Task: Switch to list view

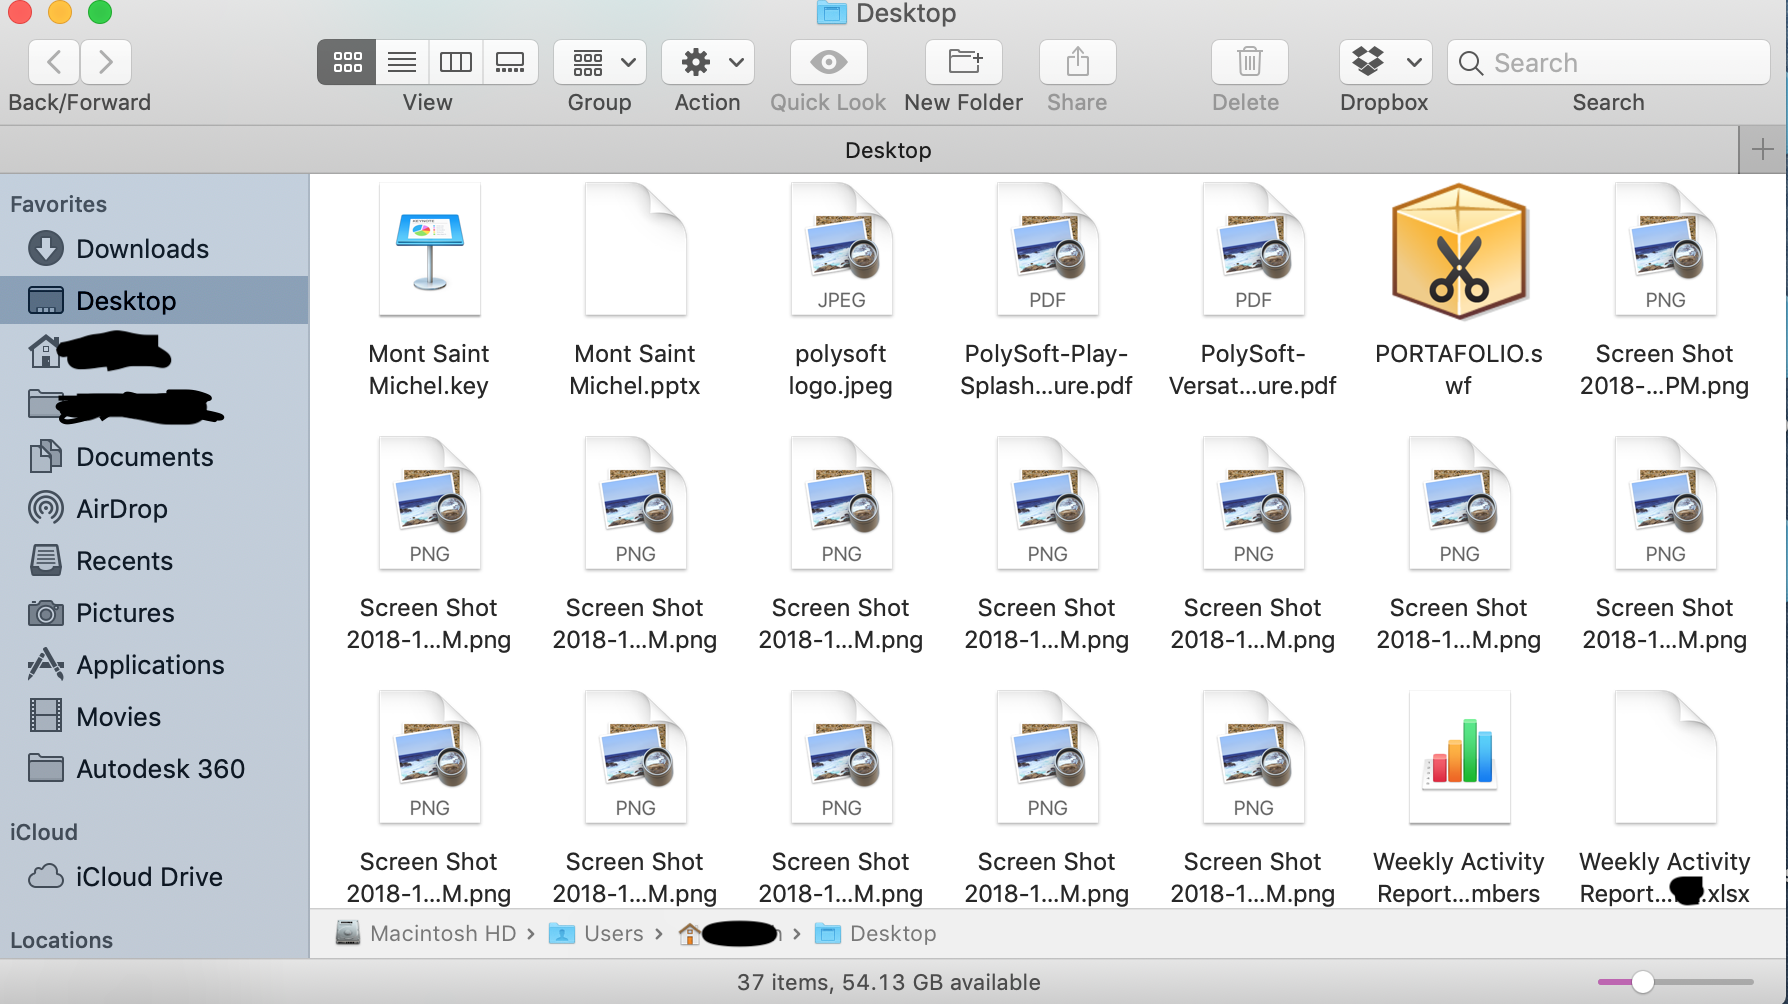Action: tap(402, 62)
